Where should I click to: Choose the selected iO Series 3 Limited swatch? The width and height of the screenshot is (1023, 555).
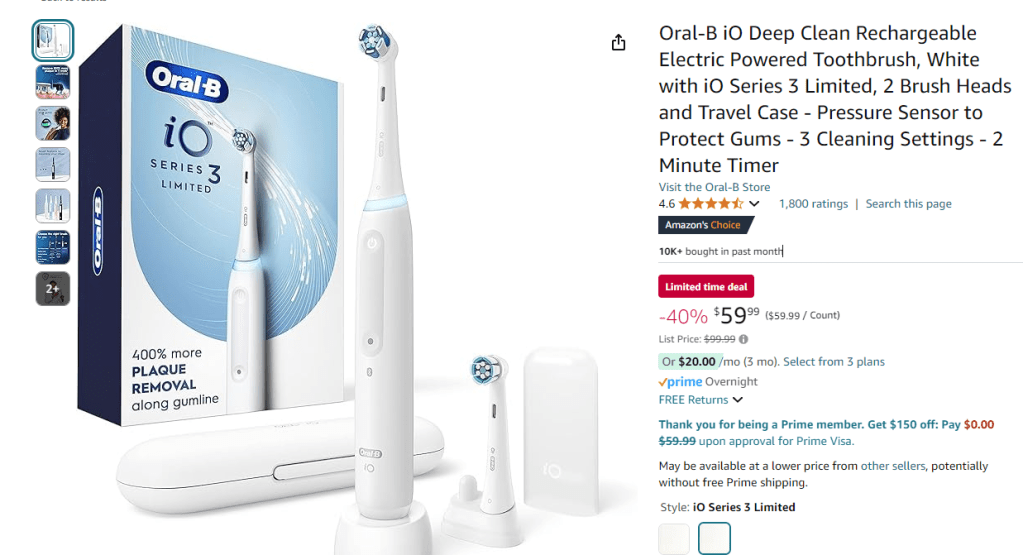coord(714,539)
